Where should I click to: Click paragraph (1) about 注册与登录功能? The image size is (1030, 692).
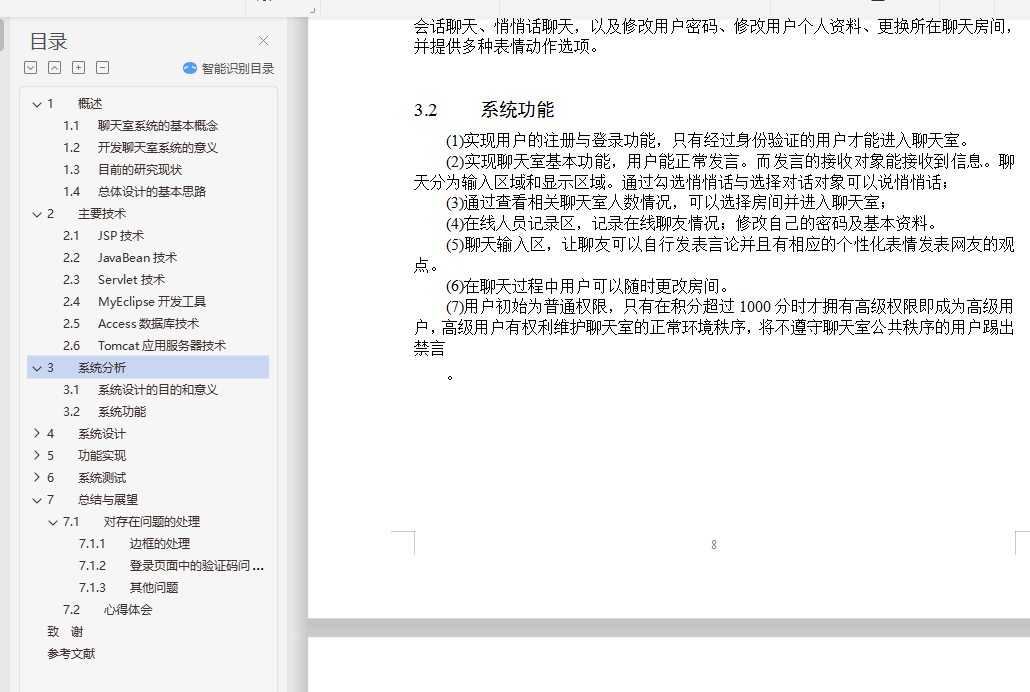[708, 141]
